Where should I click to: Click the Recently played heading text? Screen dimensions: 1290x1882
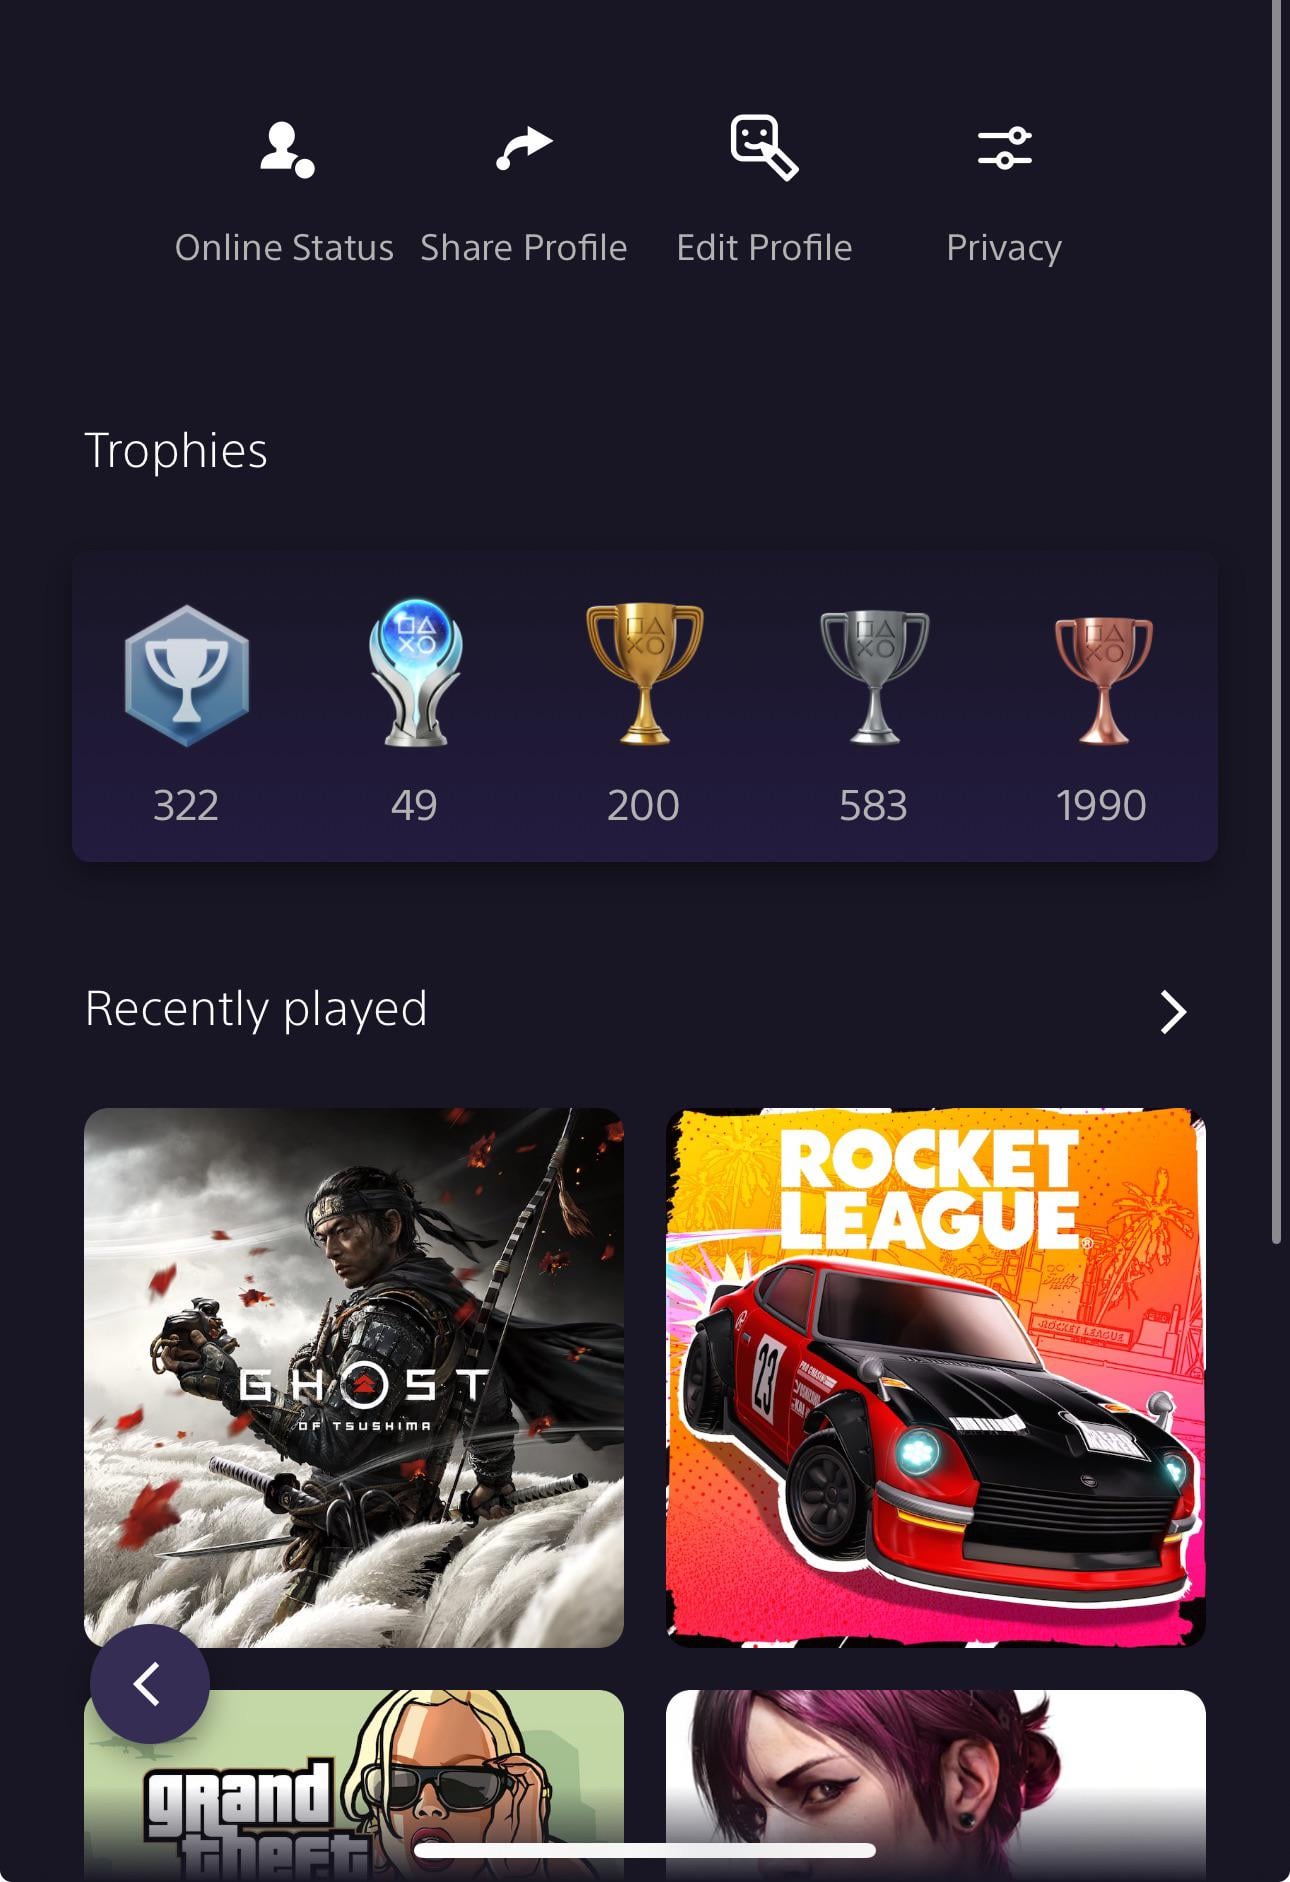tap(256, 1008)
